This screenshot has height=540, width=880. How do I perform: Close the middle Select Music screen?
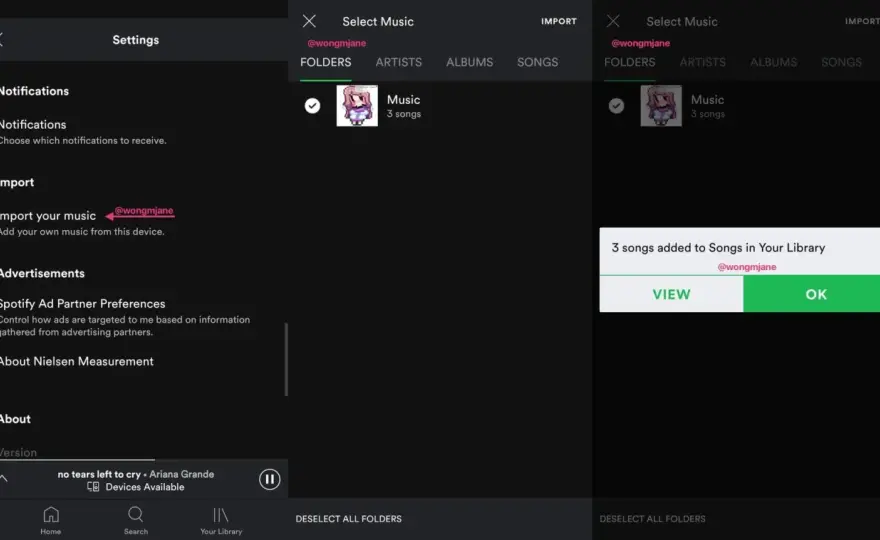(309, 21)
